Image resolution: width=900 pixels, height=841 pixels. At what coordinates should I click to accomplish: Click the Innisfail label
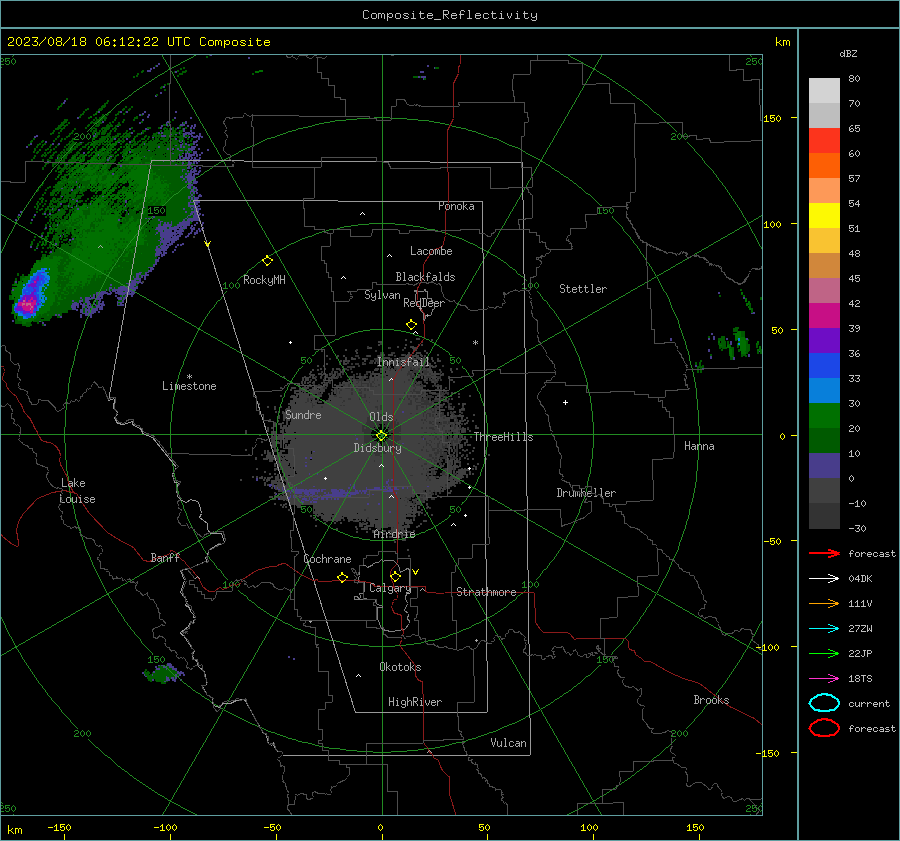pos(403,362)
